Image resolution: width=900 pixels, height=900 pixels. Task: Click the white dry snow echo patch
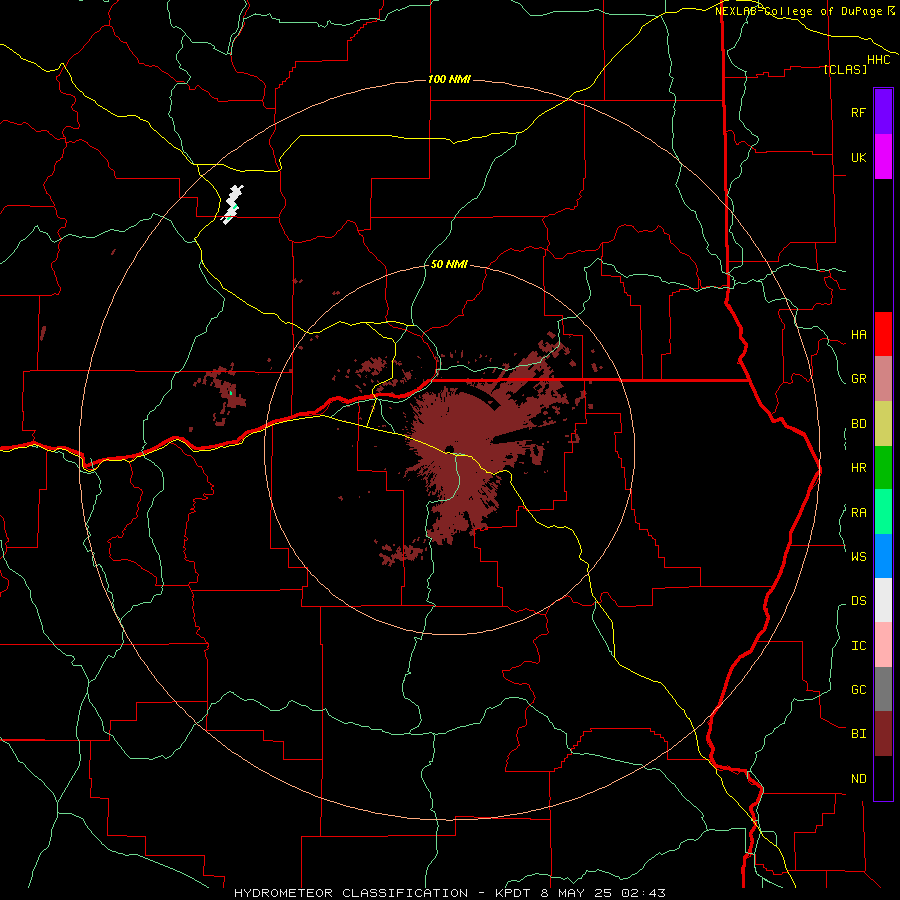[x=232, y=204]
